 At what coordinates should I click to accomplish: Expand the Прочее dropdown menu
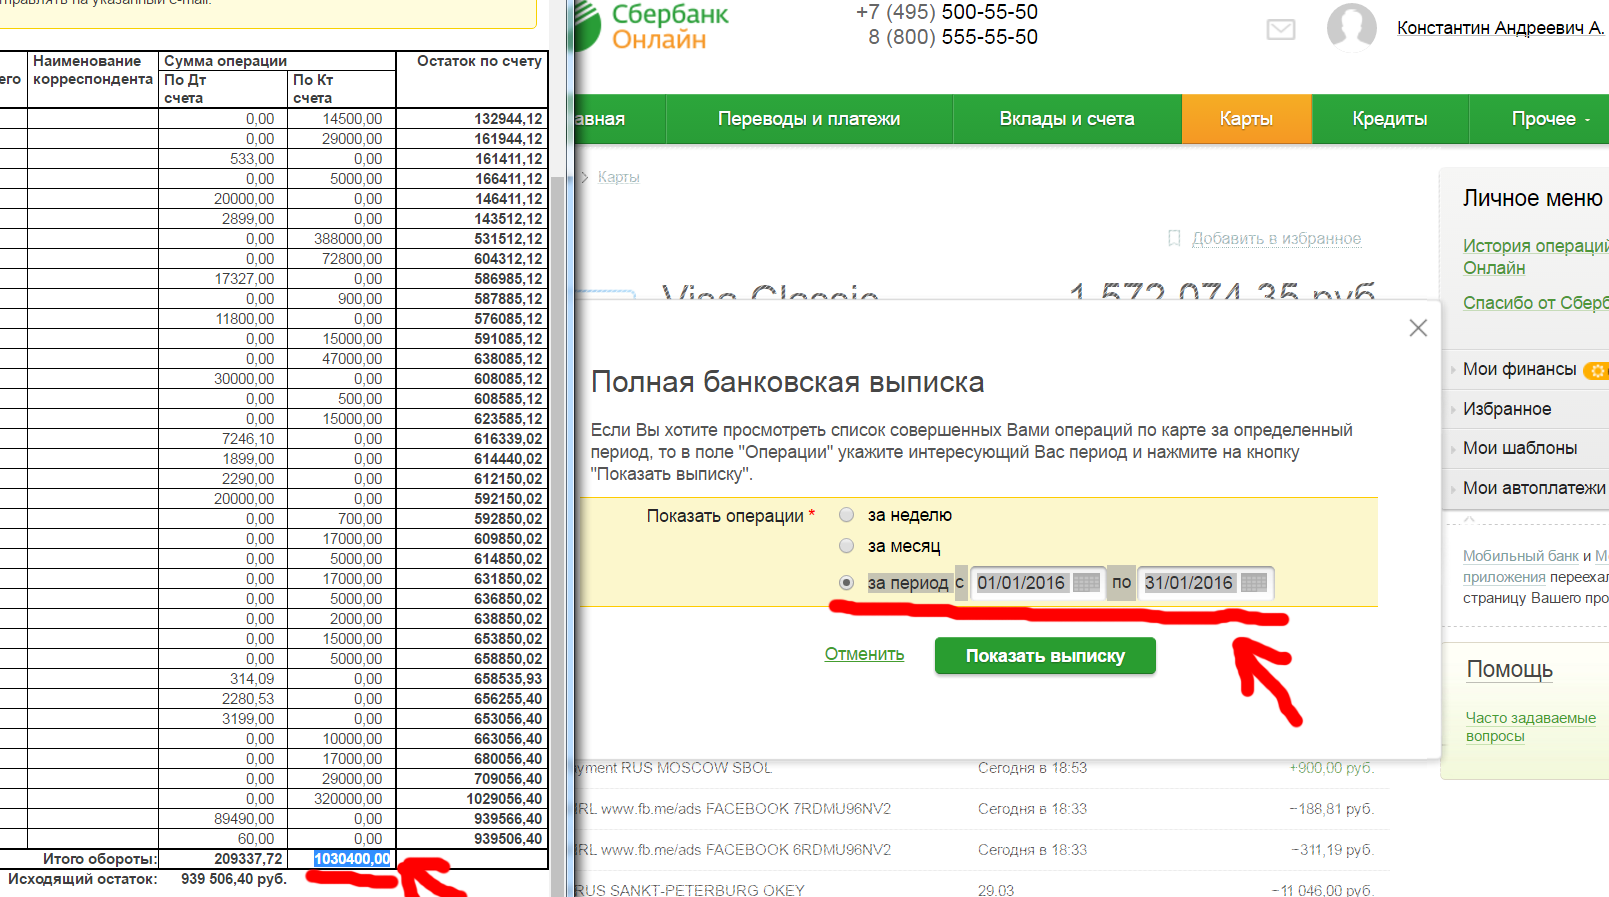coord(1549,119)
